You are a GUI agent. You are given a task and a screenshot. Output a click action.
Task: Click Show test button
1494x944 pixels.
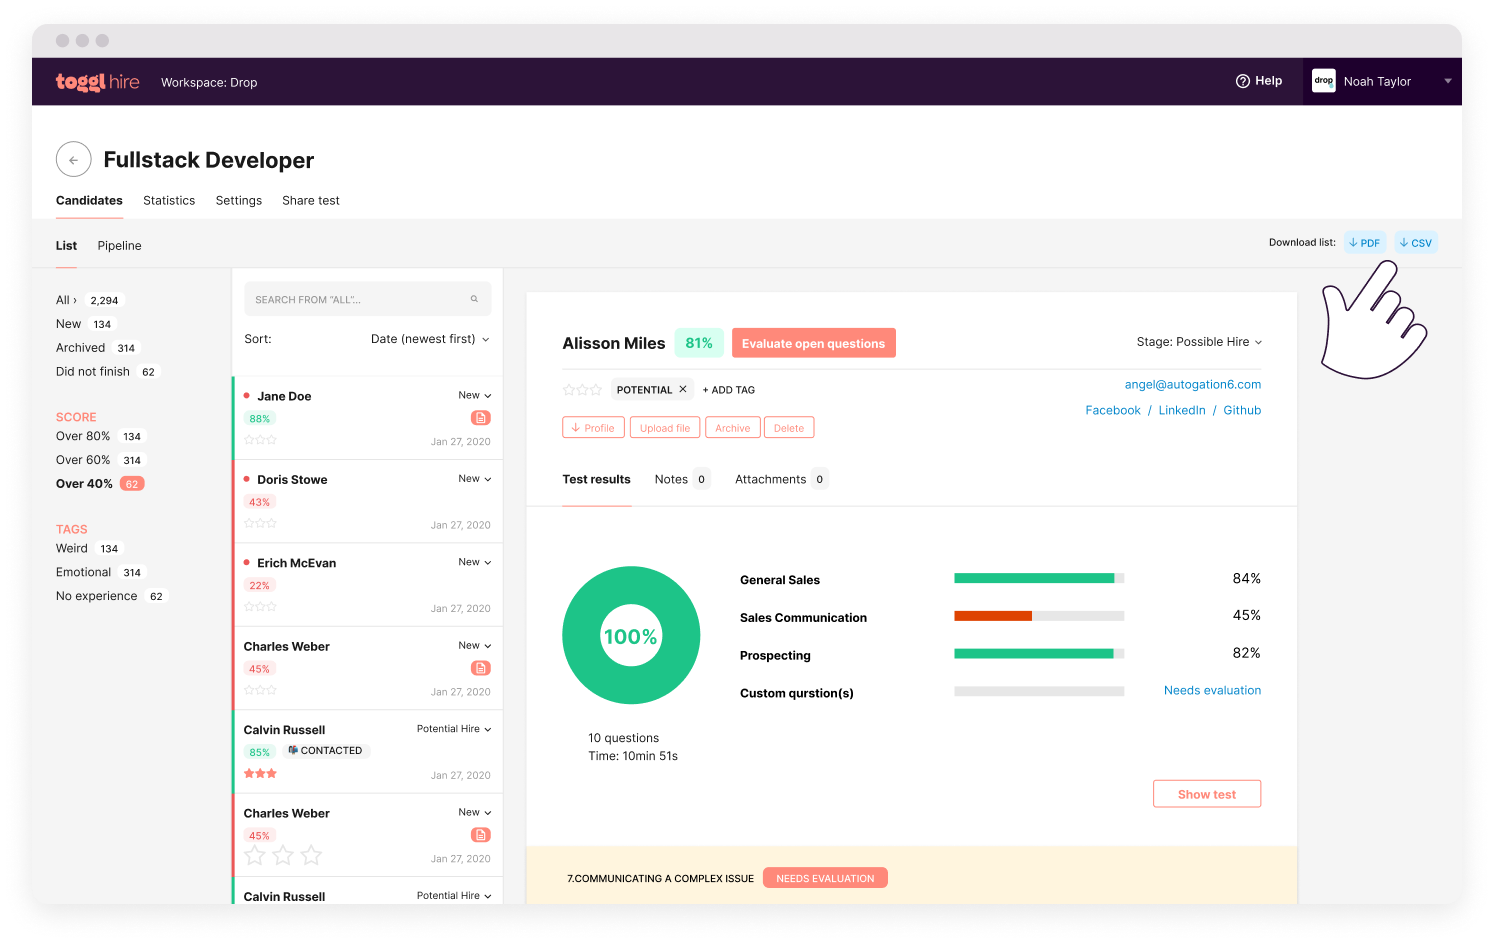pos(1207,794)
